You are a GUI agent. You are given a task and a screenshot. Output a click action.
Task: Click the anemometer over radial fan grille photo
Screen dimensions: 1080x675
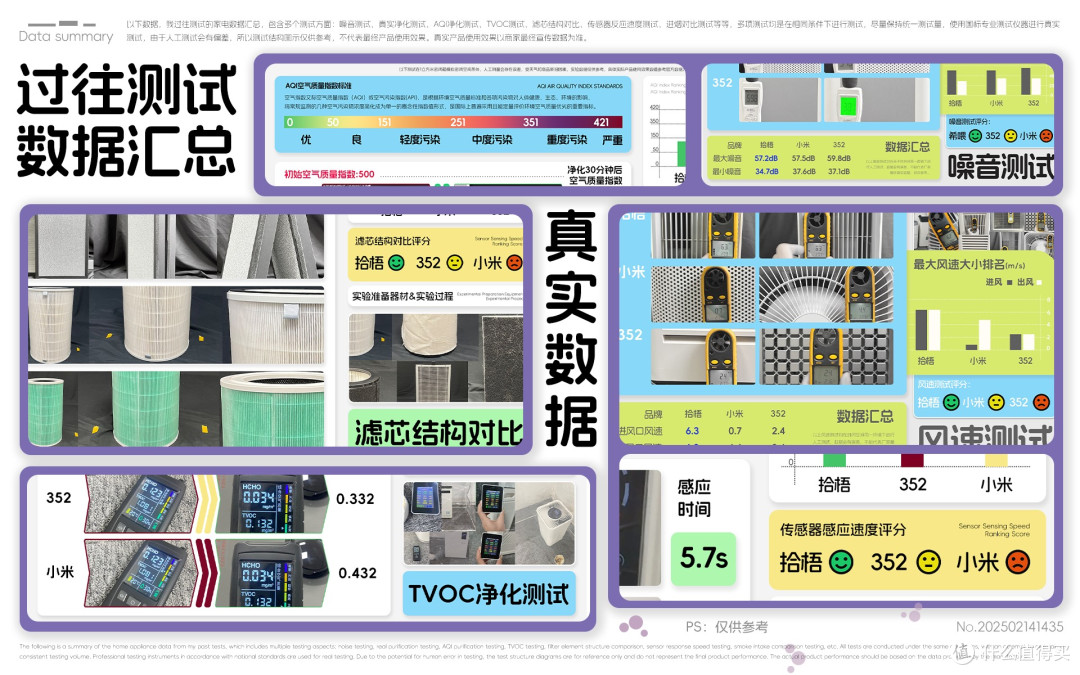coord(826,295)
